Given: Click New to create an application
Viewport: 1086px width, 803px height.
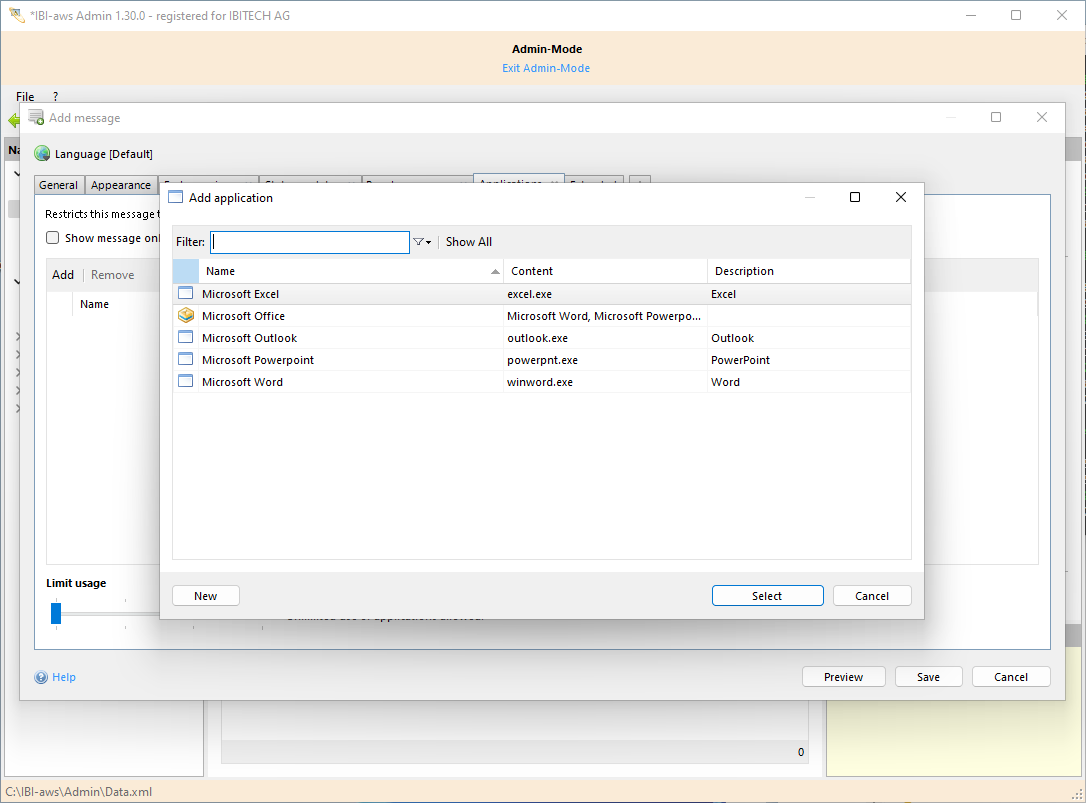Looking at the screenshot, I should [x=205, y=596].
